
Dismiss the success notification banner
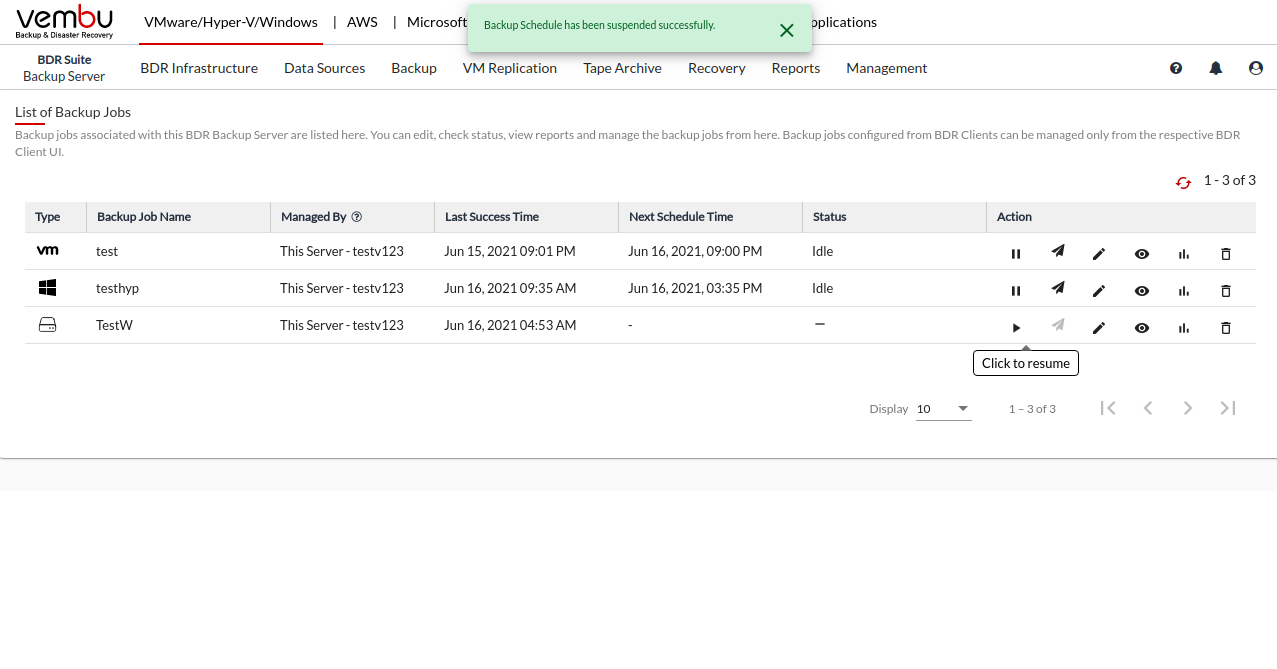786,30
